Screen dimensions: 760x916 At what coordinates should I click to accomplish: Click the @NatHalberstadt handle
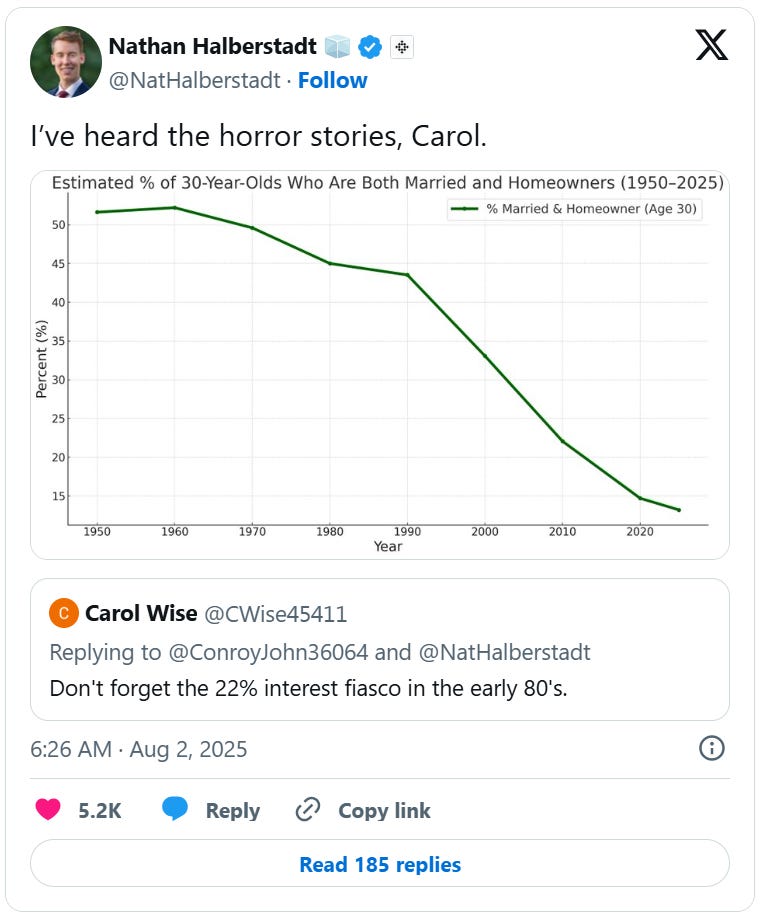pyautogui.click(x=194, y=80)
